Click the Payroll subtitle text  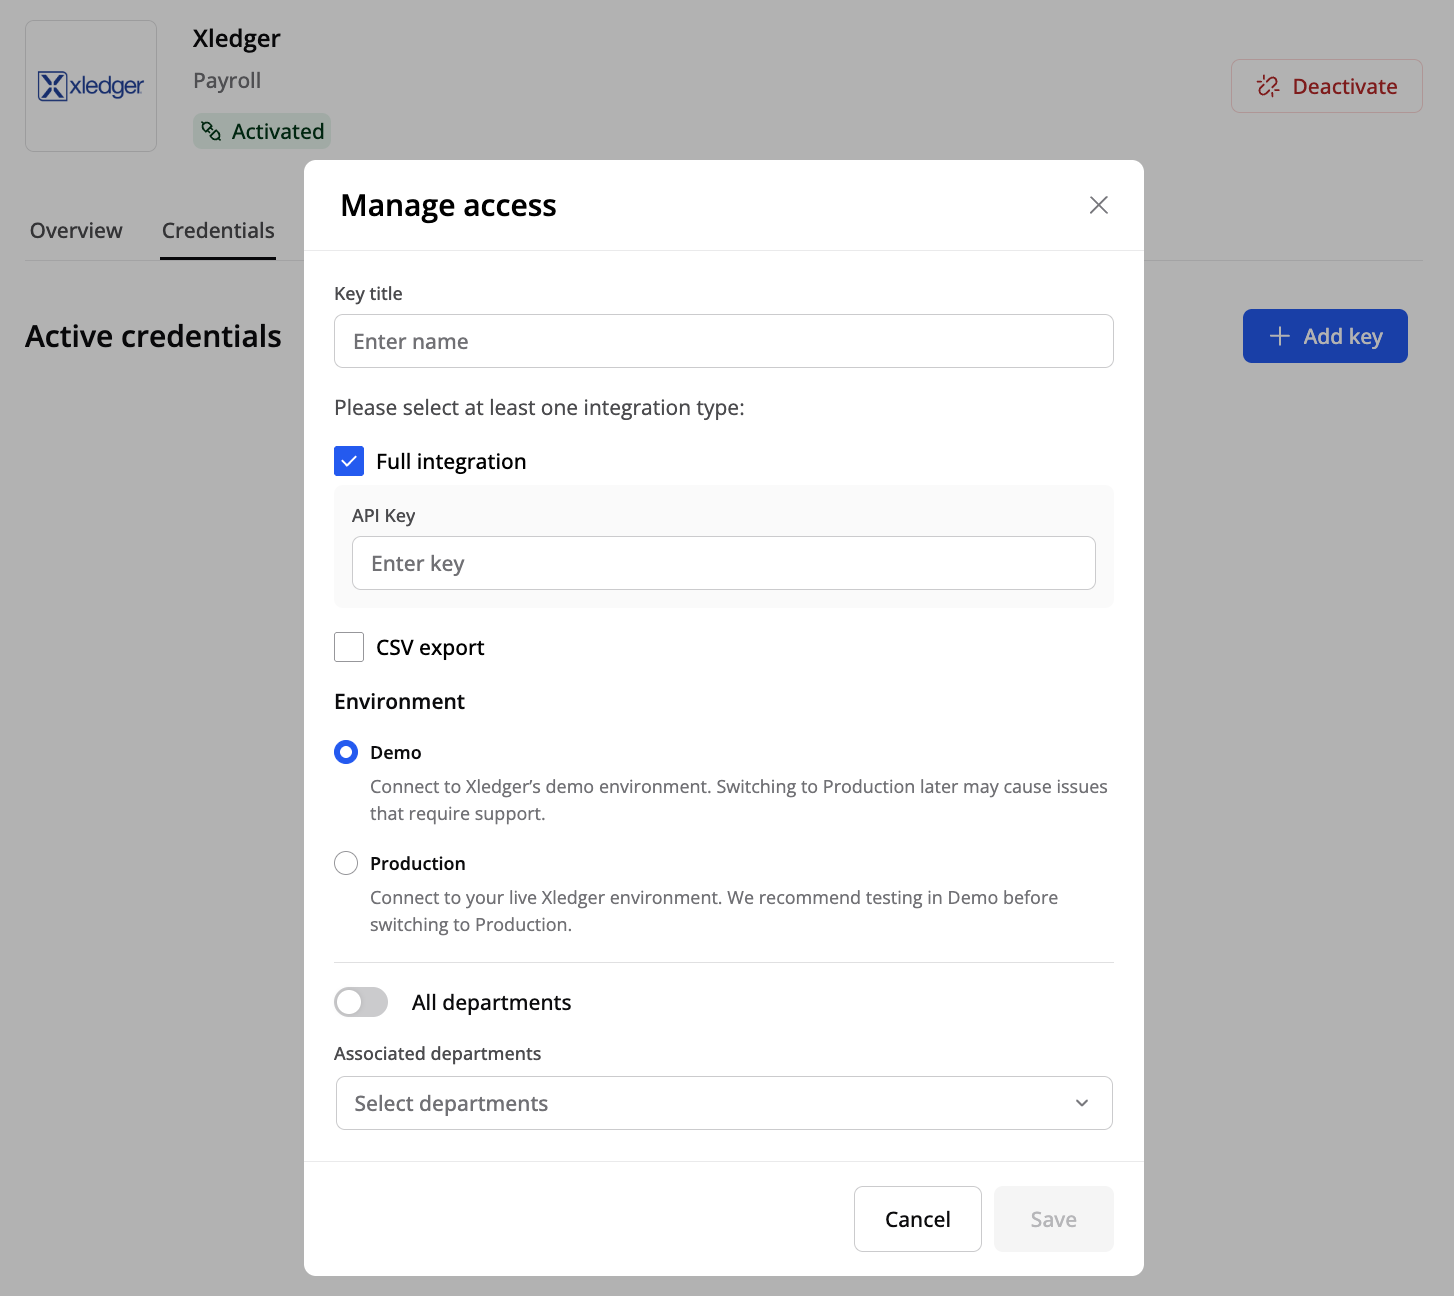[227, 80]
